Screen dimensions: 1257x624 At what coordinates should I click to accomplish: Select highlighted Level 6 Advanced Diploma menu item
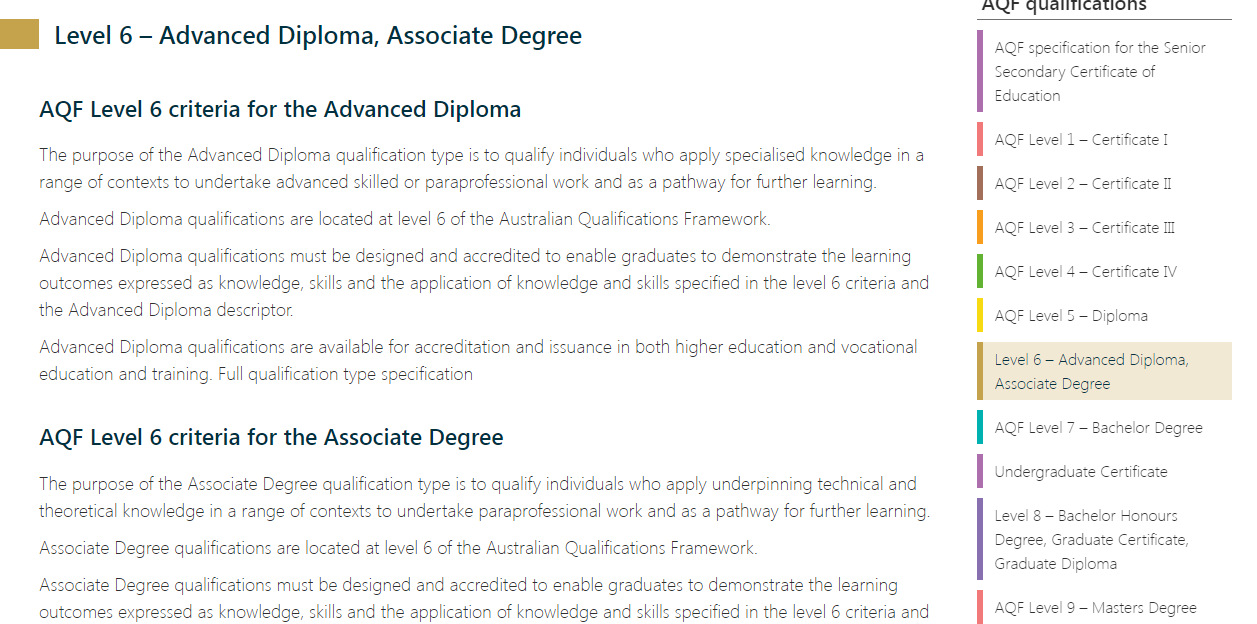tap(1104, 371)
